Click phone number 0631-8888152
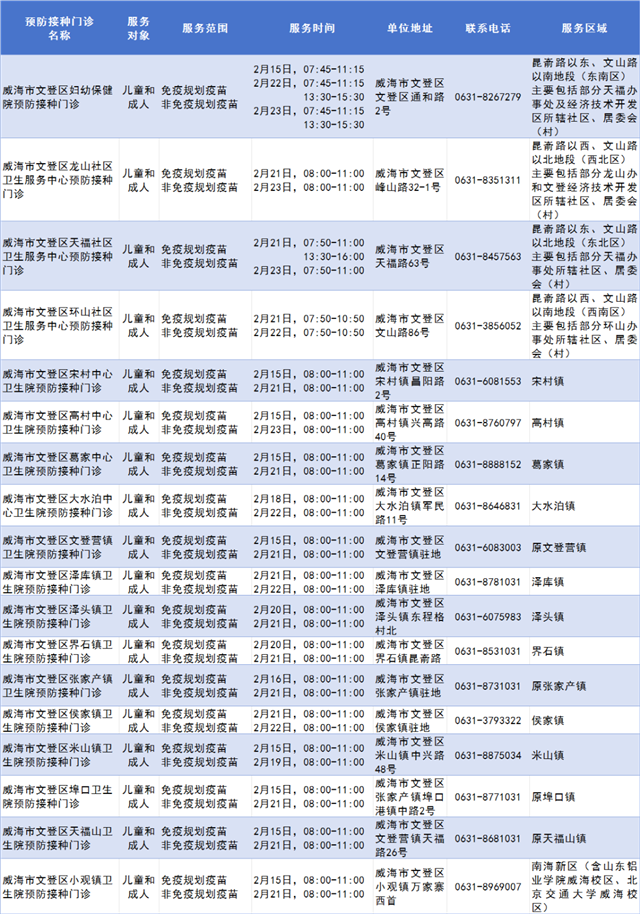Image resolution: width=640 pixels, height=914 pixels. click(x=490, y=464)
